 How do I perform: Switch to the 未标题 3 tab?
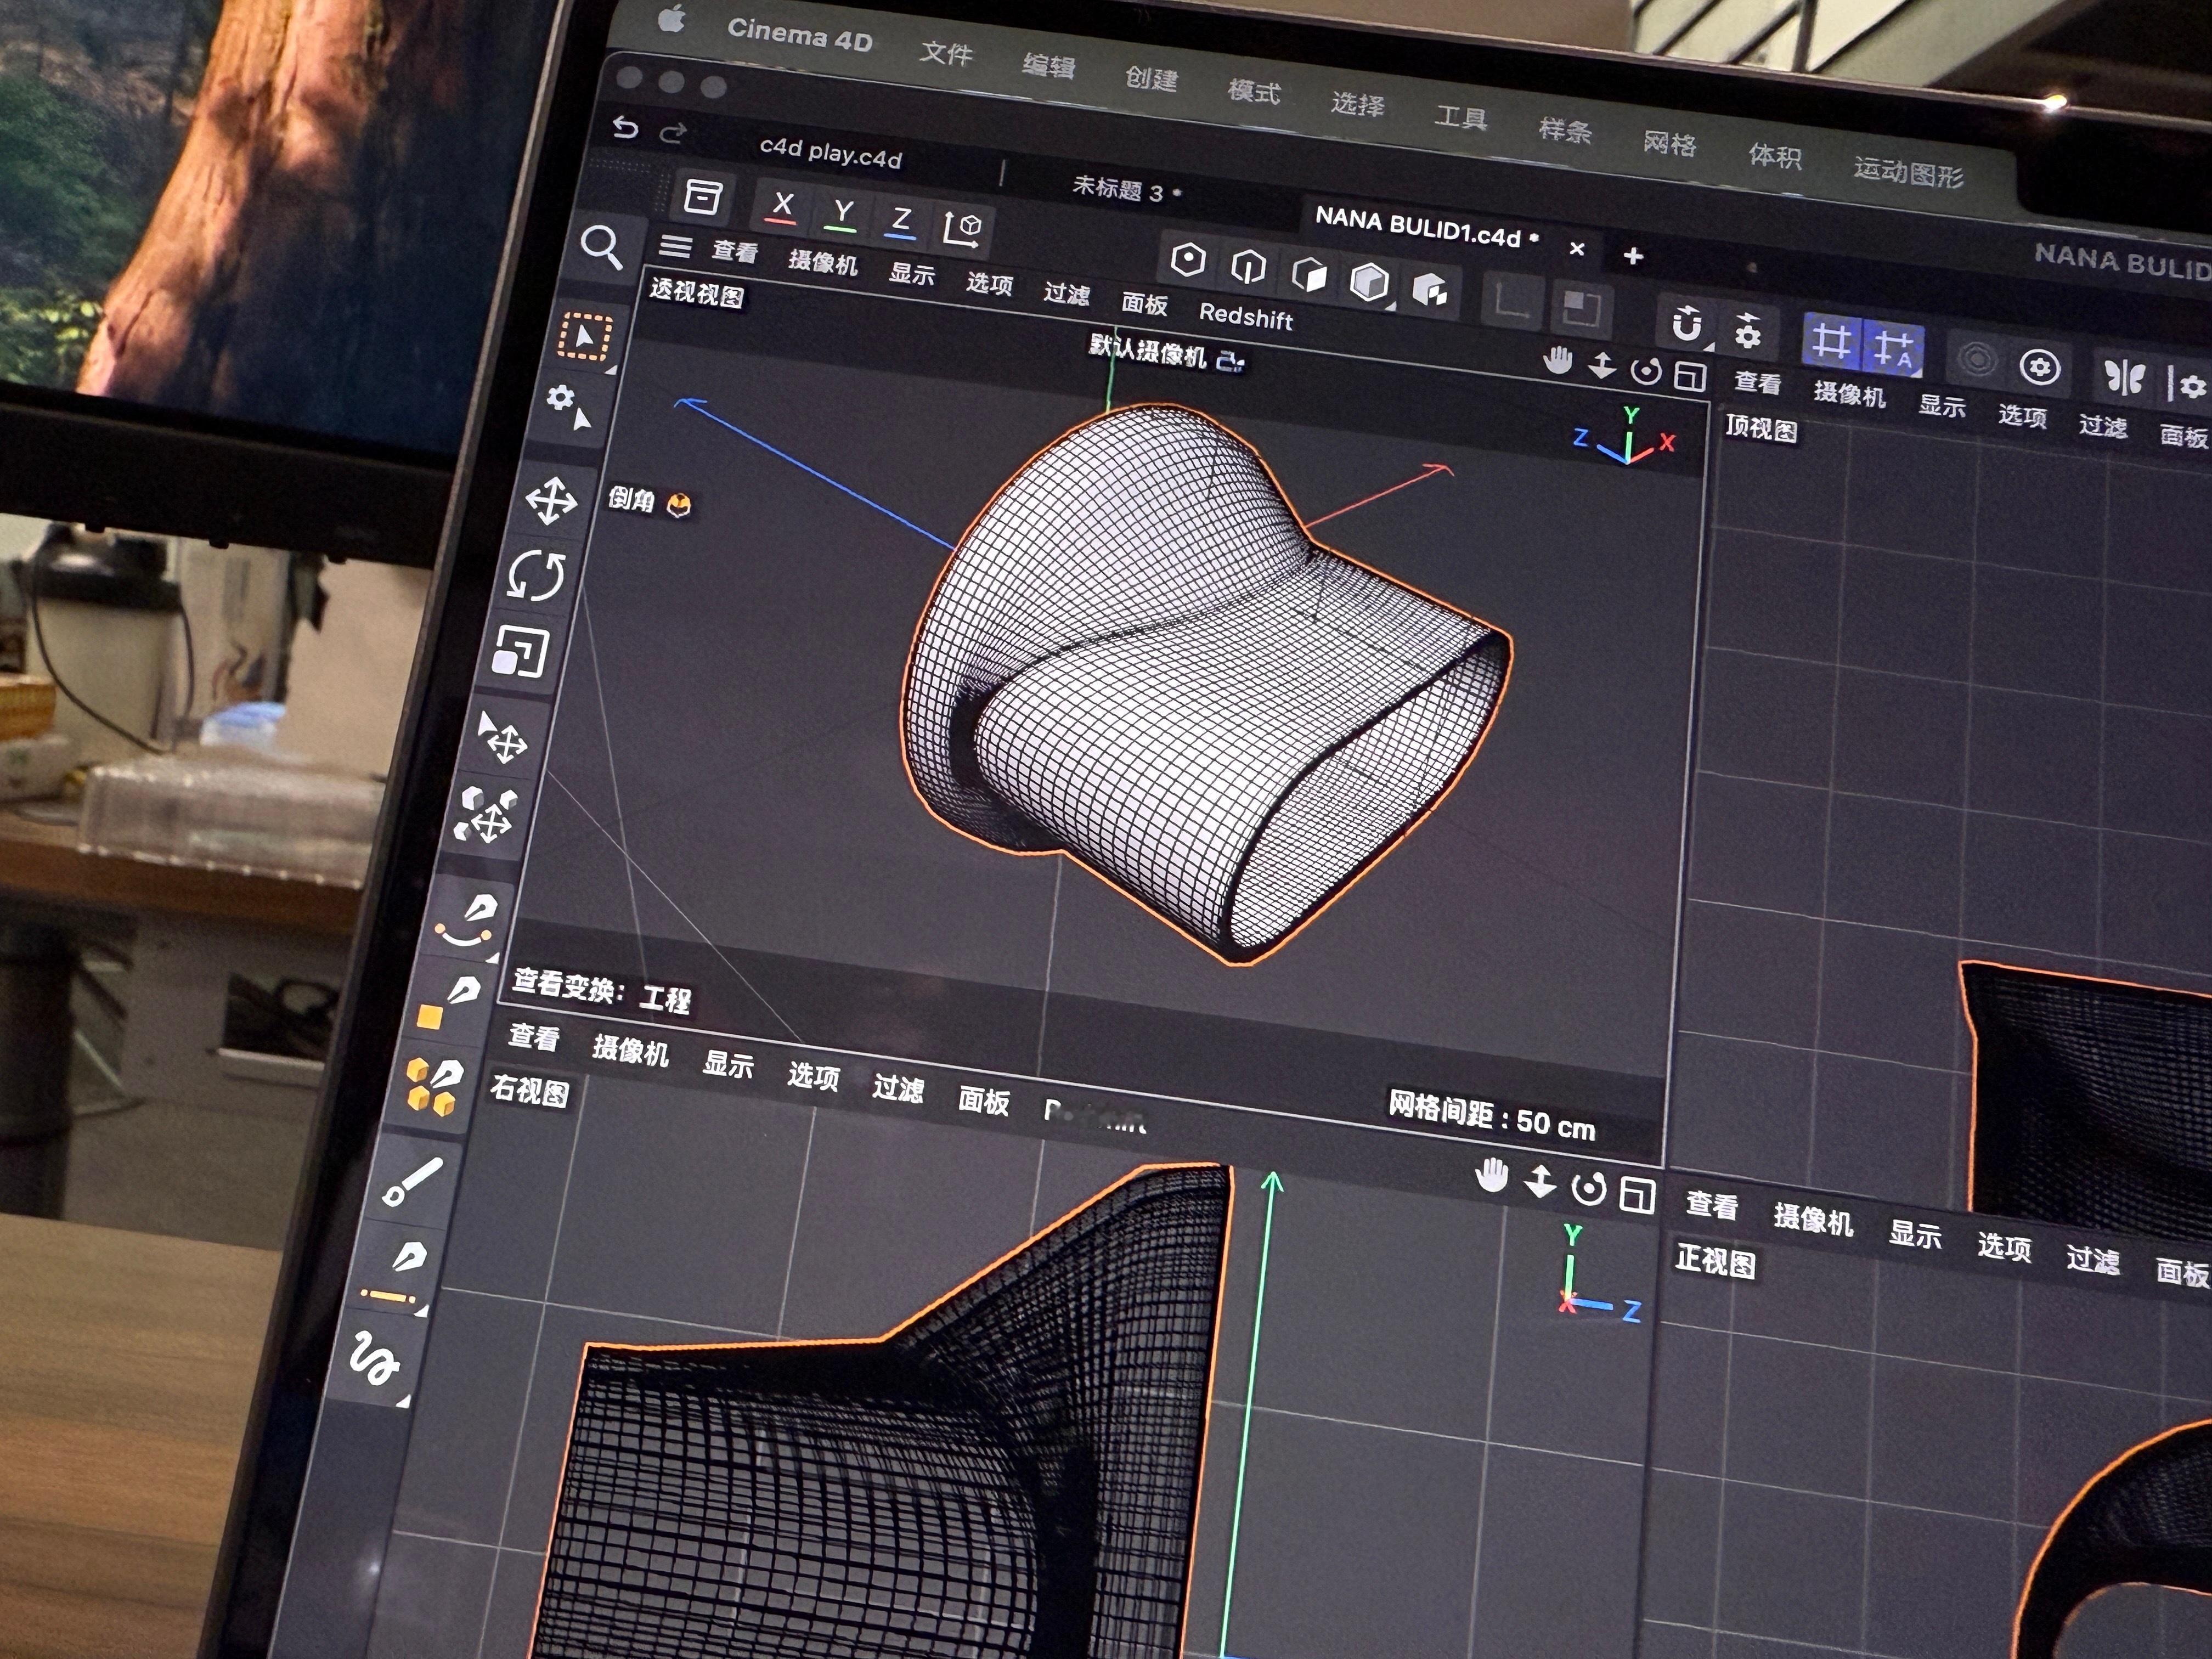1118,188
